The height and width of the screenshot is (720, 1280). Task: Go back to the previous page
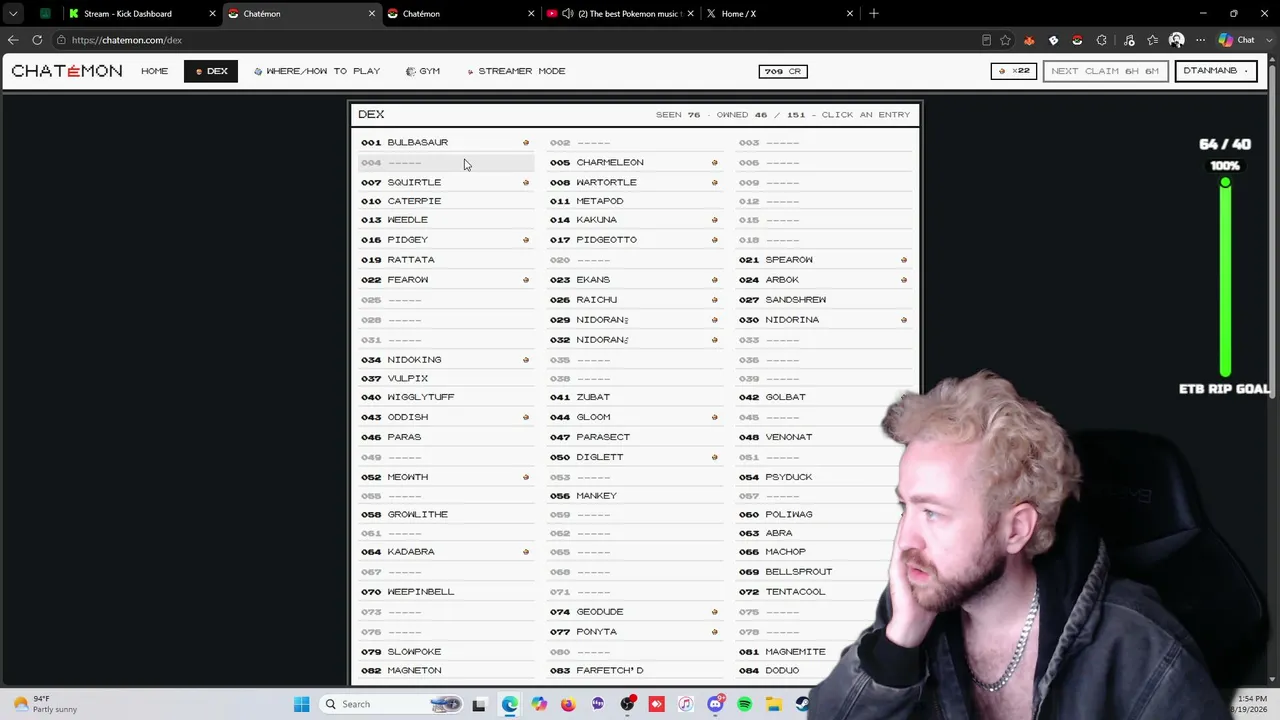[x=13, y=40]
